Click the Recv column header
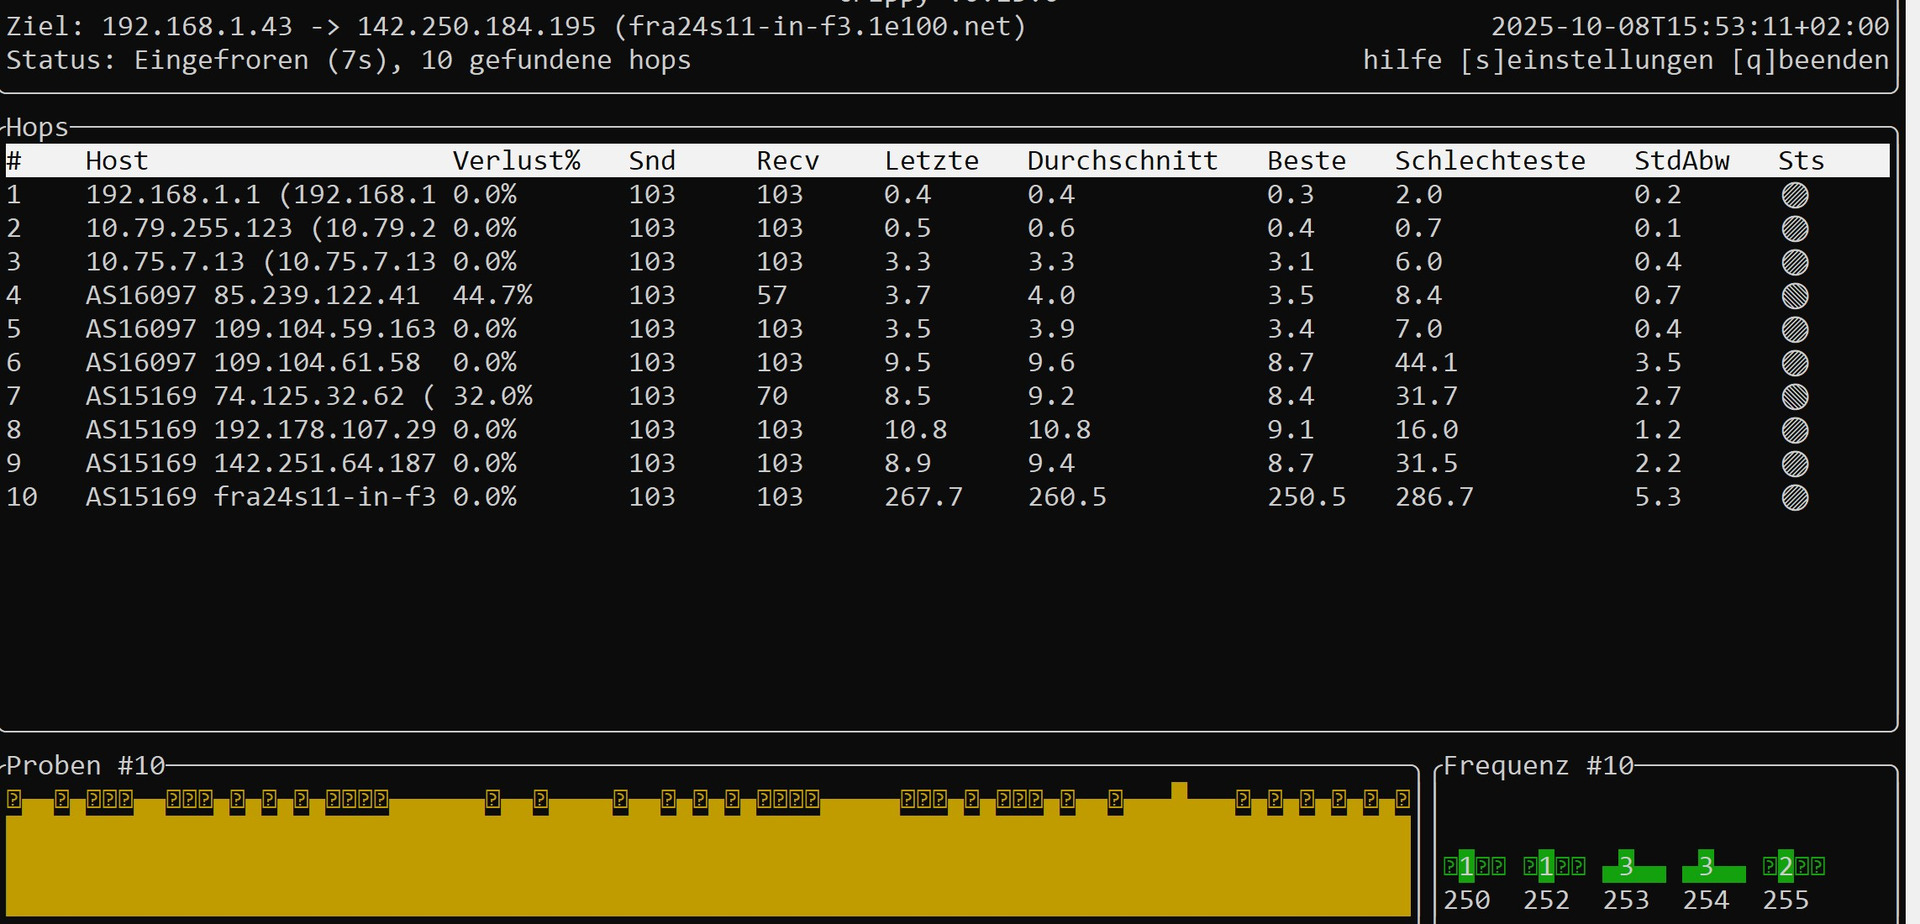 pos(788,161)
